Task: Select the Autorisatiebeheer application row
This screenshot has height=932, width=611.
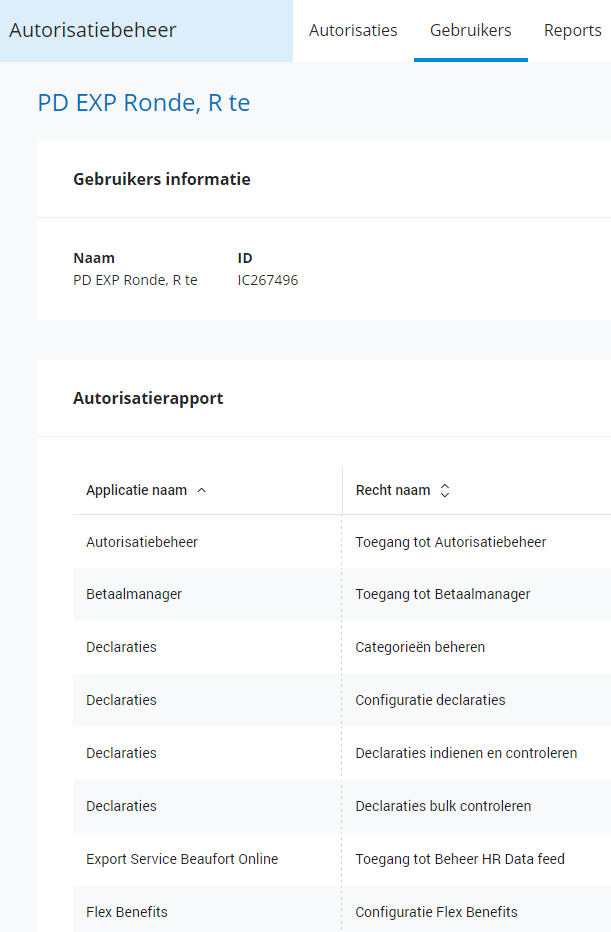Action: click(142, 542)
